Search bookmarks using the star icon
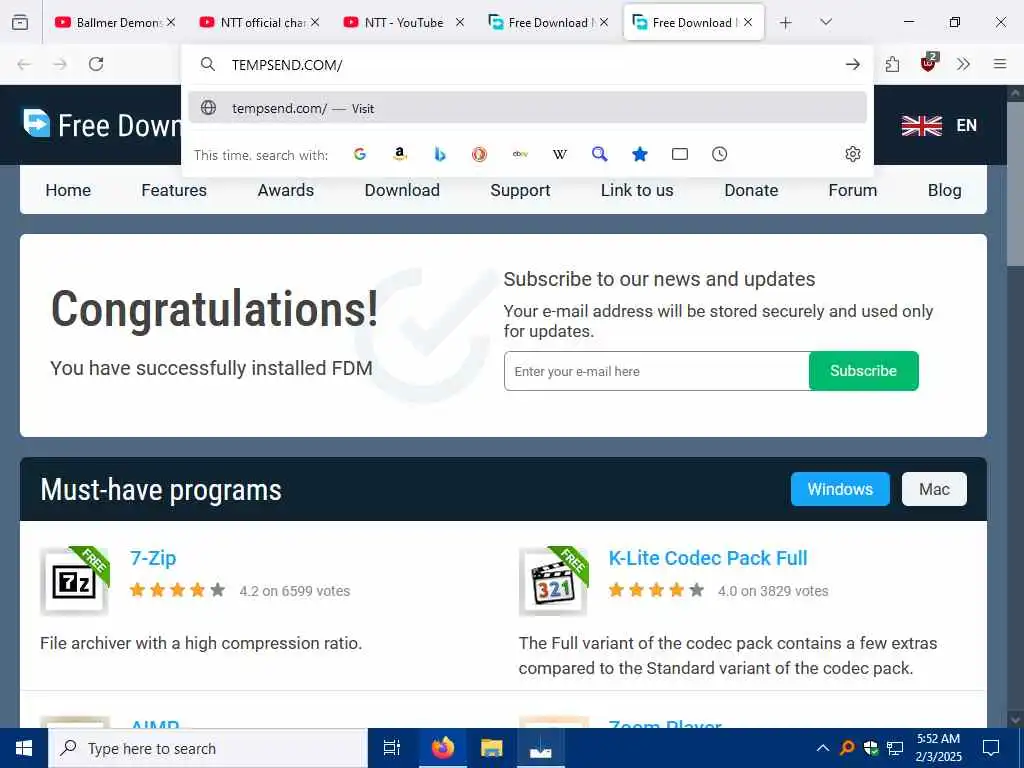The width and height of the screenshot is (1024, 768). pyautogui.click(x=639, y=154)
